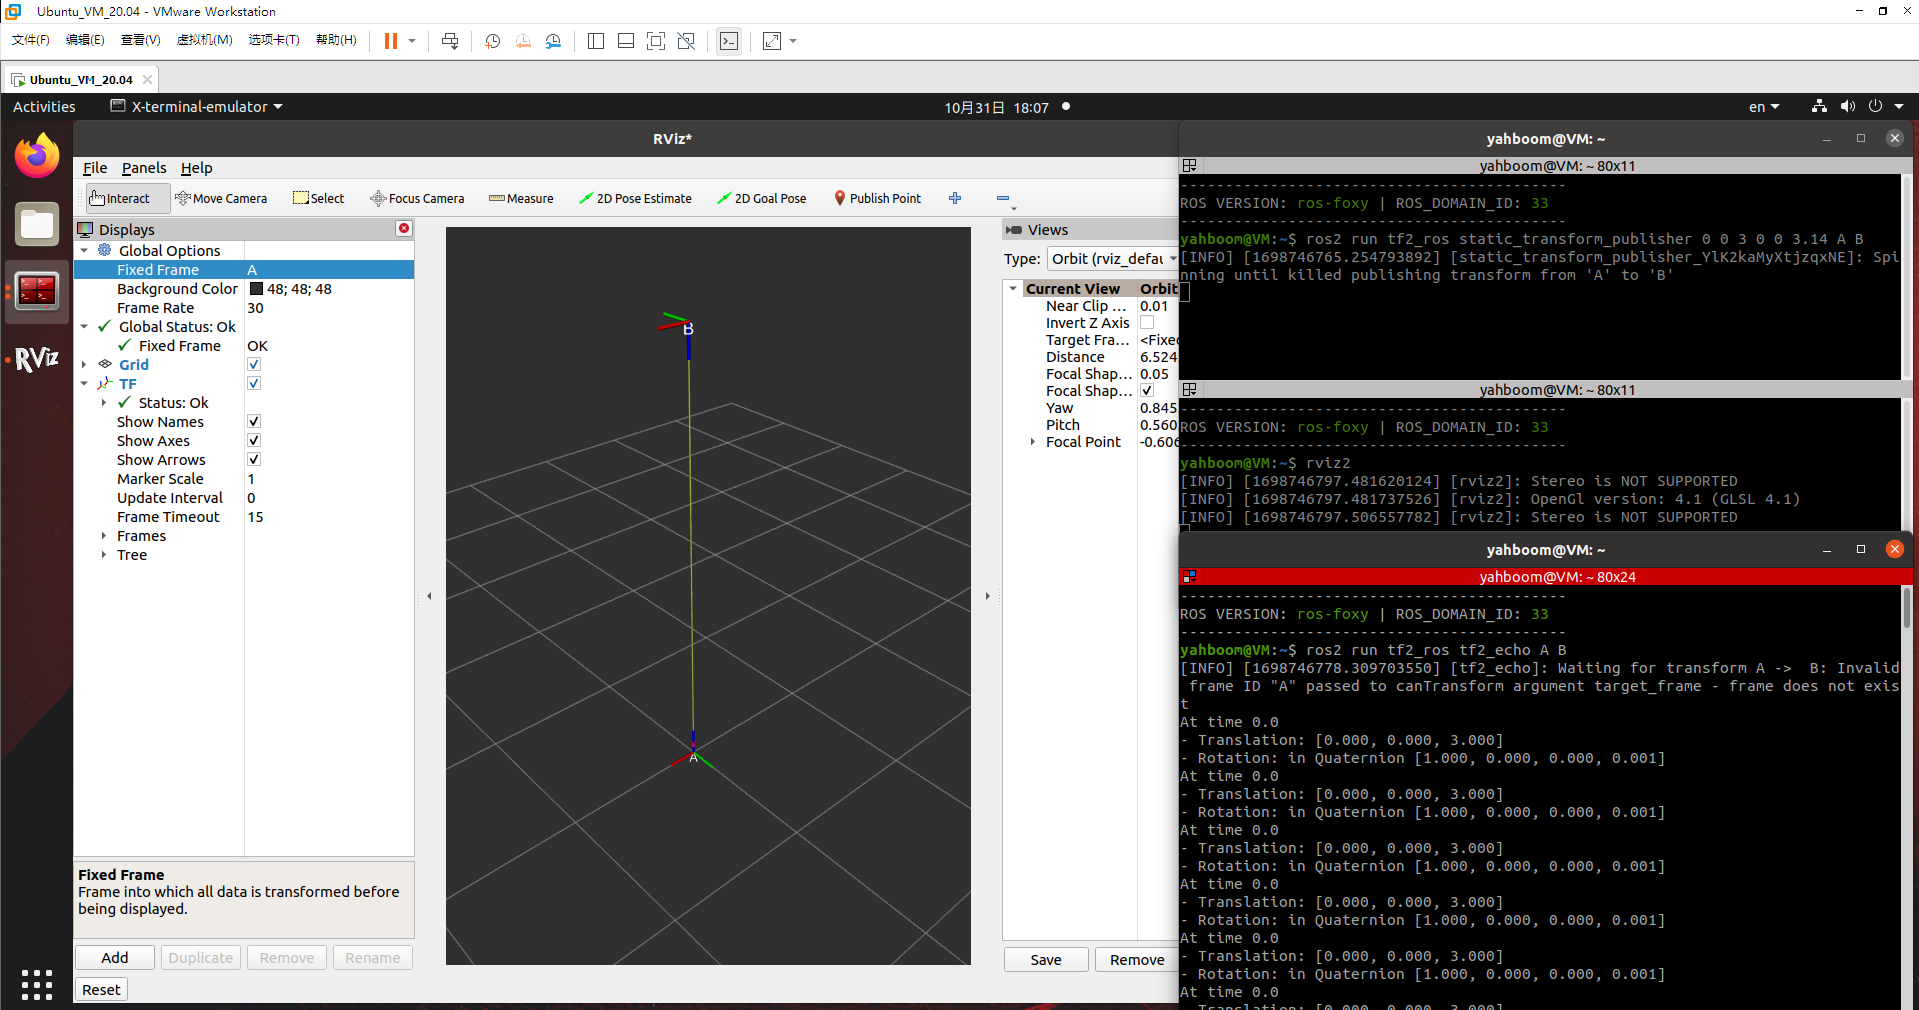Image resolution: width=1919 pixels, height=1010 pixels.
Task: Select the Move Camera tool
Action: tap(221, 198)
